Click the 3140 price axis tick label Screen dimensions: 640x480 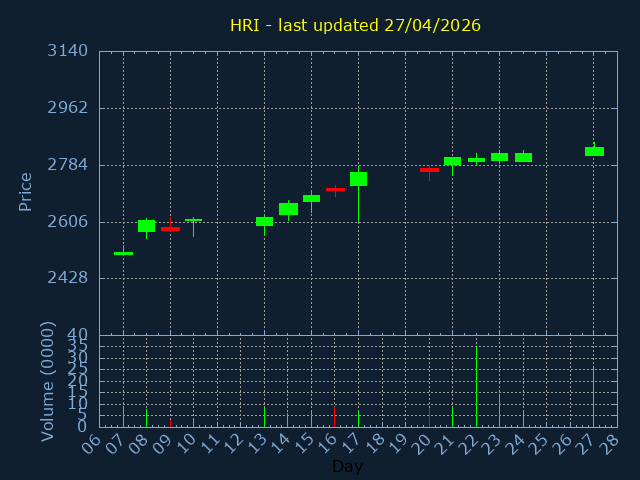67,51
